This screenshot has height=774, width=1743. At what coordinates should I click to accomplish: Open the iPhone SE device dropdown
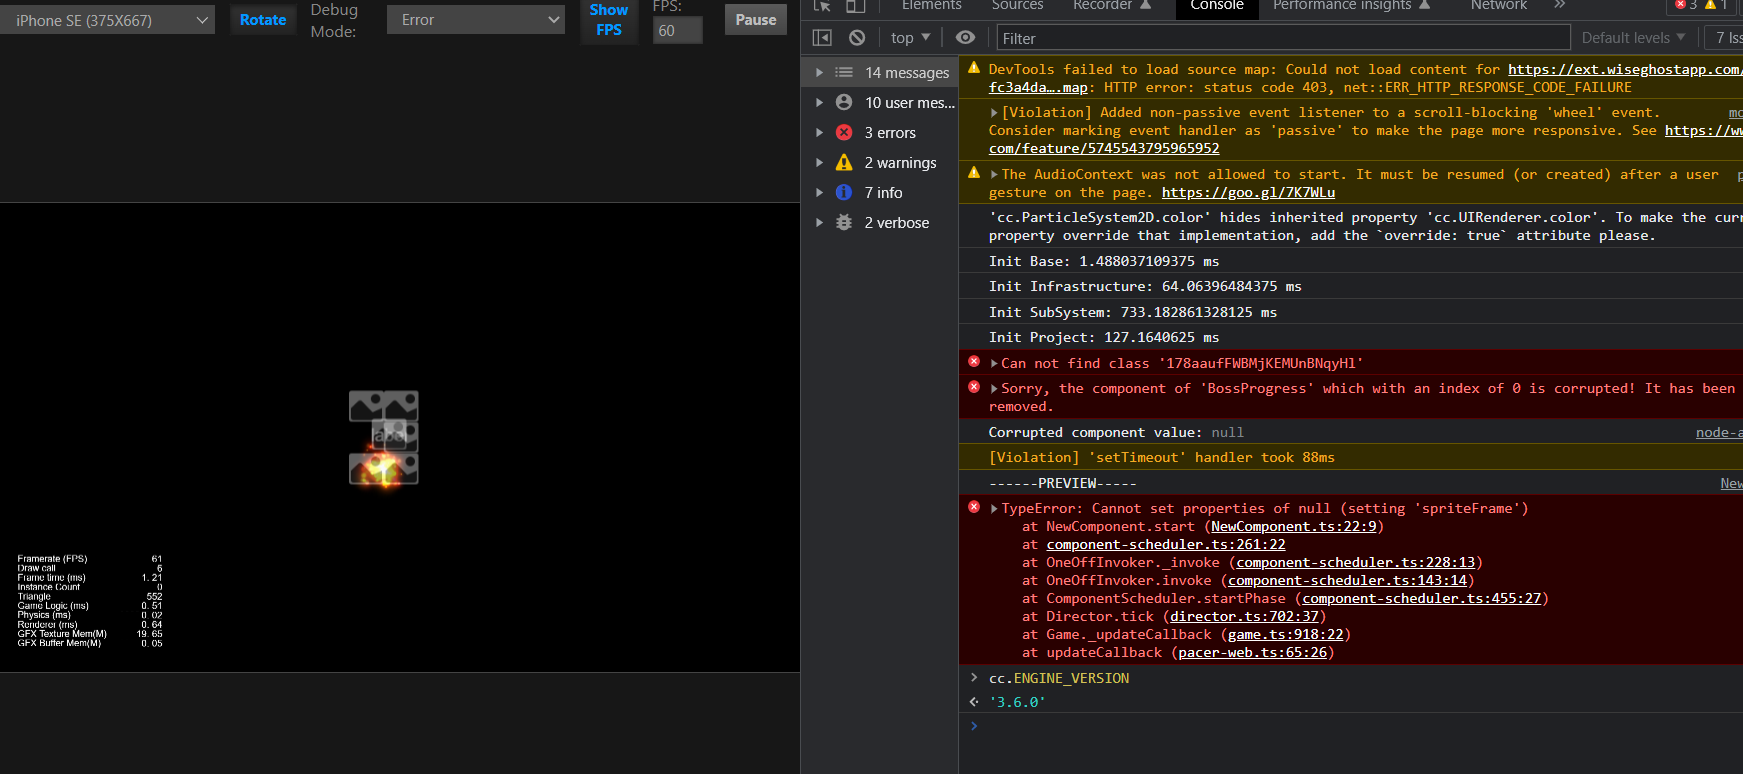108,20
